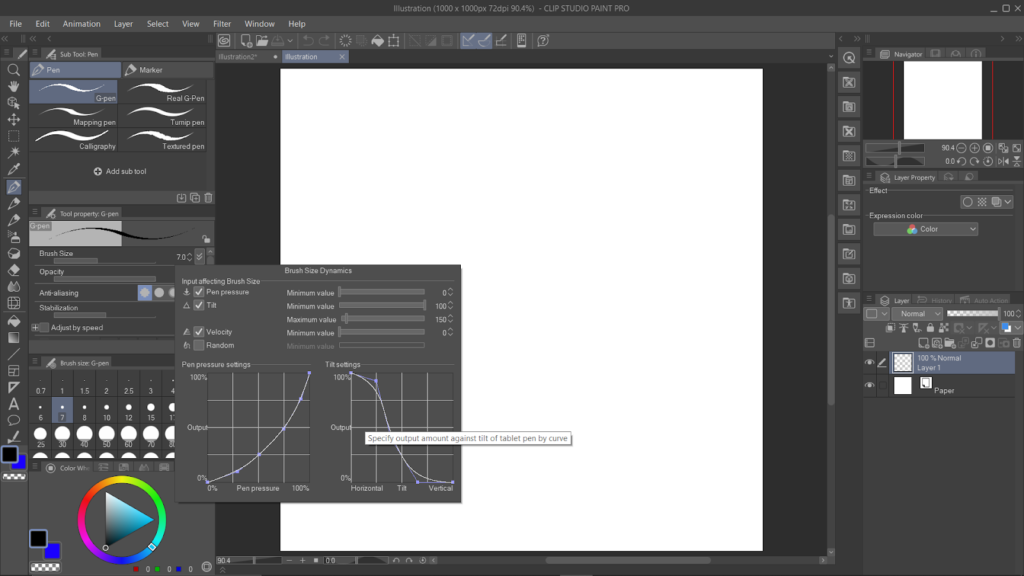Delete sub tool with trash icon
The height and width of the screenshot is (576, 1024).
tap(208, 198)
